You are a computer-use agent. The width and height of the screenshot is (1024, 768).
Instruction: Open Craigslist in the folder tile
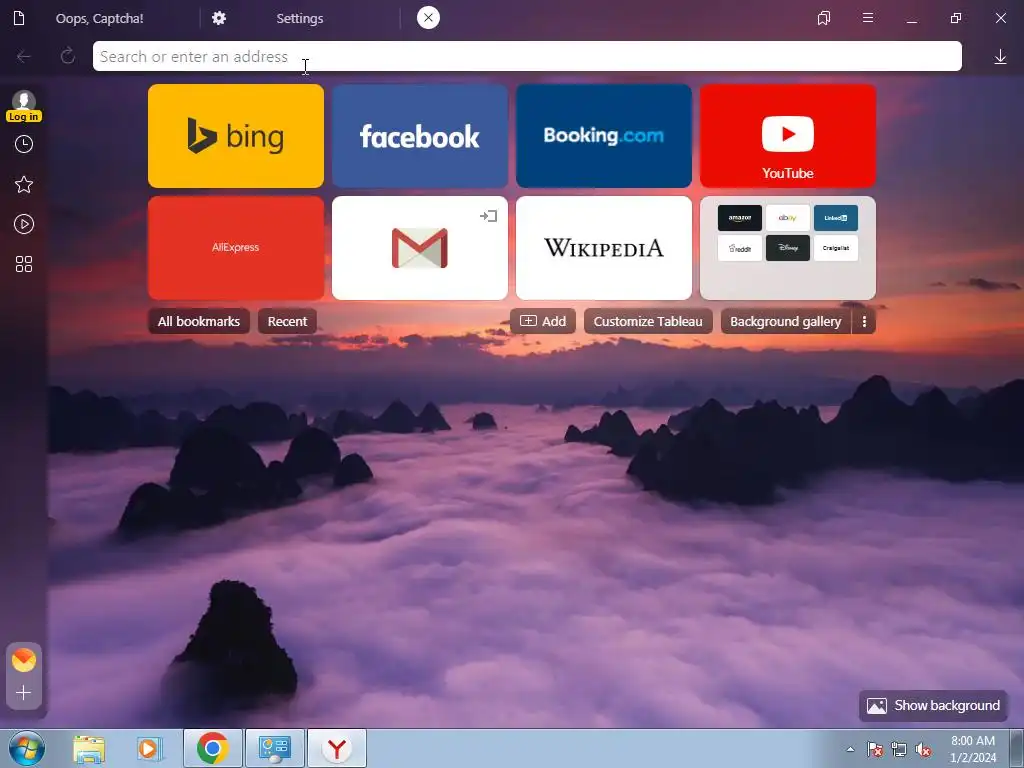pos(836,248)
